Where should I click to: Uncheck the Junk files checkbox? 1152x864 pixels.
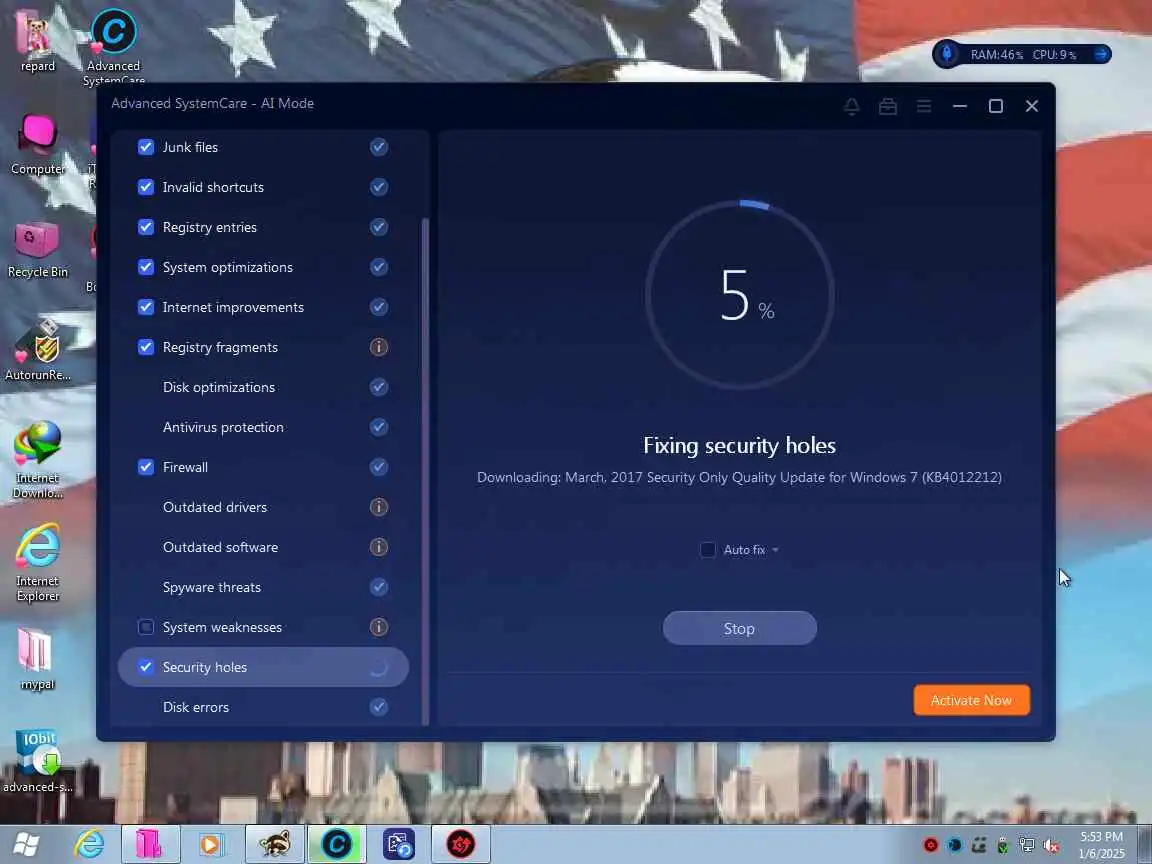pyautogui.click(x=145, y=147)
